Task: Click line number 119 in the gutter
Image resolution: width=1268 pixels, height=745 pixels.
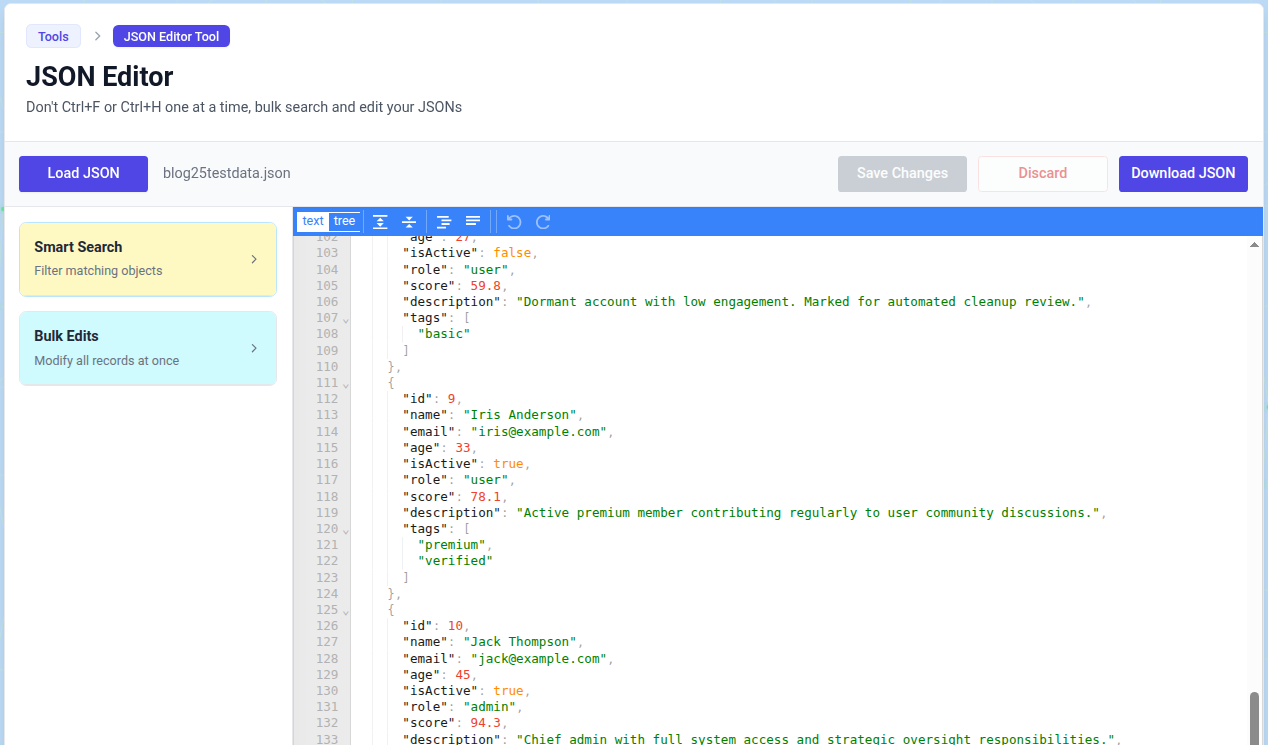Action: pos(326,512)
